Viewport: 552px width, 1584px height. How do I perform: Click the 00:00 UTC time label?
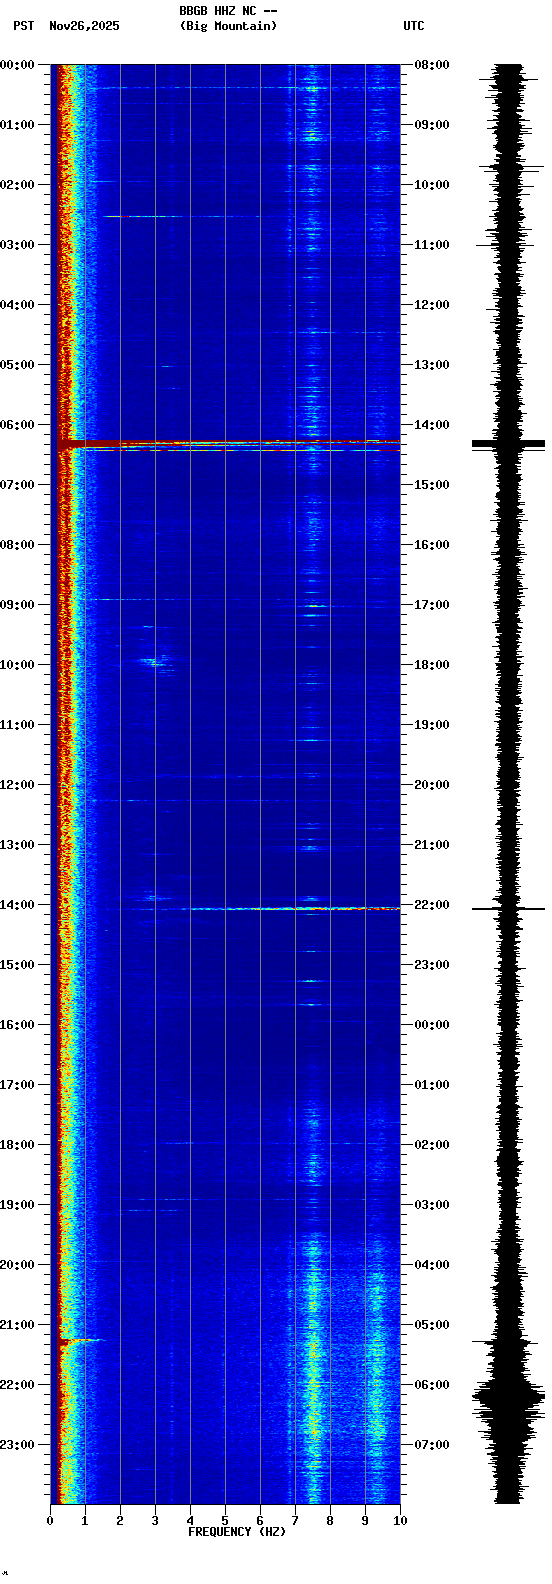[x=432, y=1025]
